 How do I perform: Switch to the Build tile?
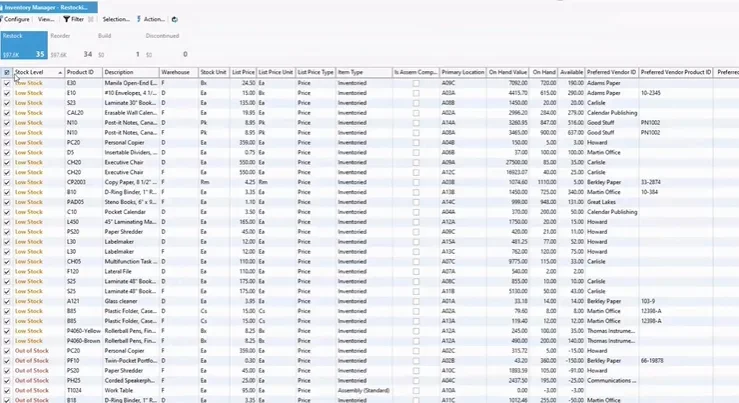point(119,45)
